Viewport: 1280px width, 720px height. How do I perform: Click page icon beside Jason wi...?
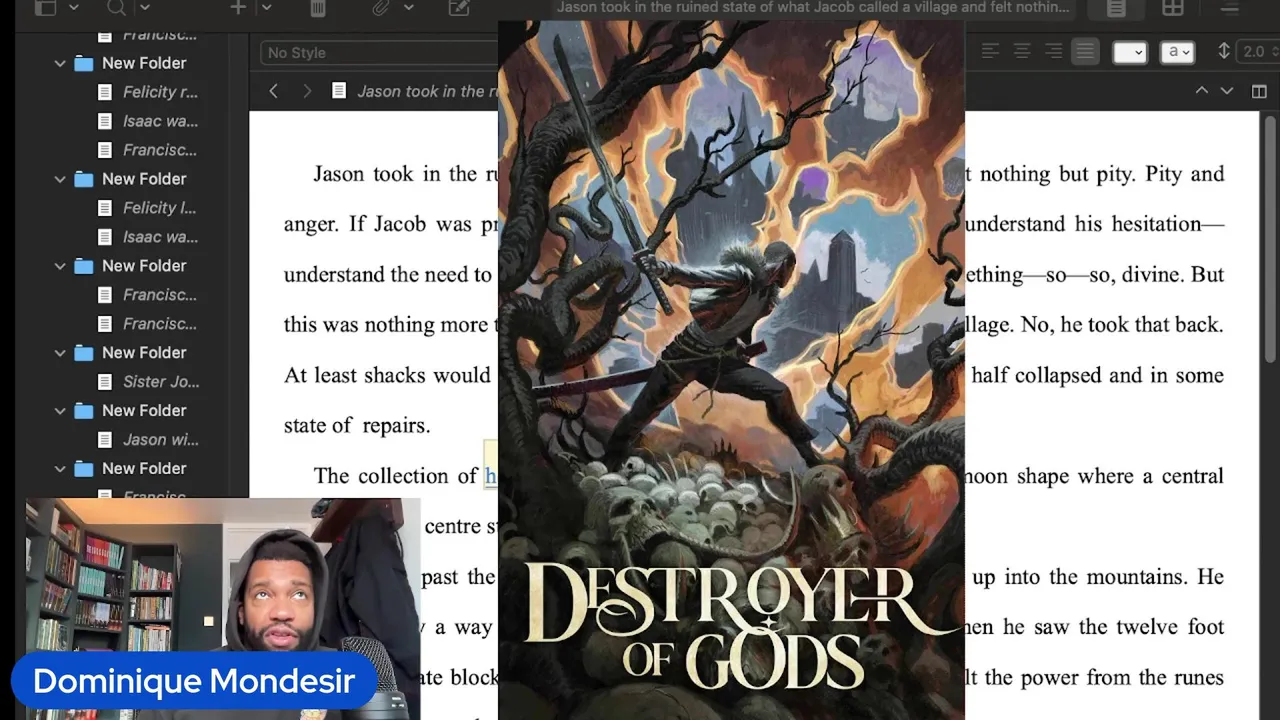click(104, 440)
